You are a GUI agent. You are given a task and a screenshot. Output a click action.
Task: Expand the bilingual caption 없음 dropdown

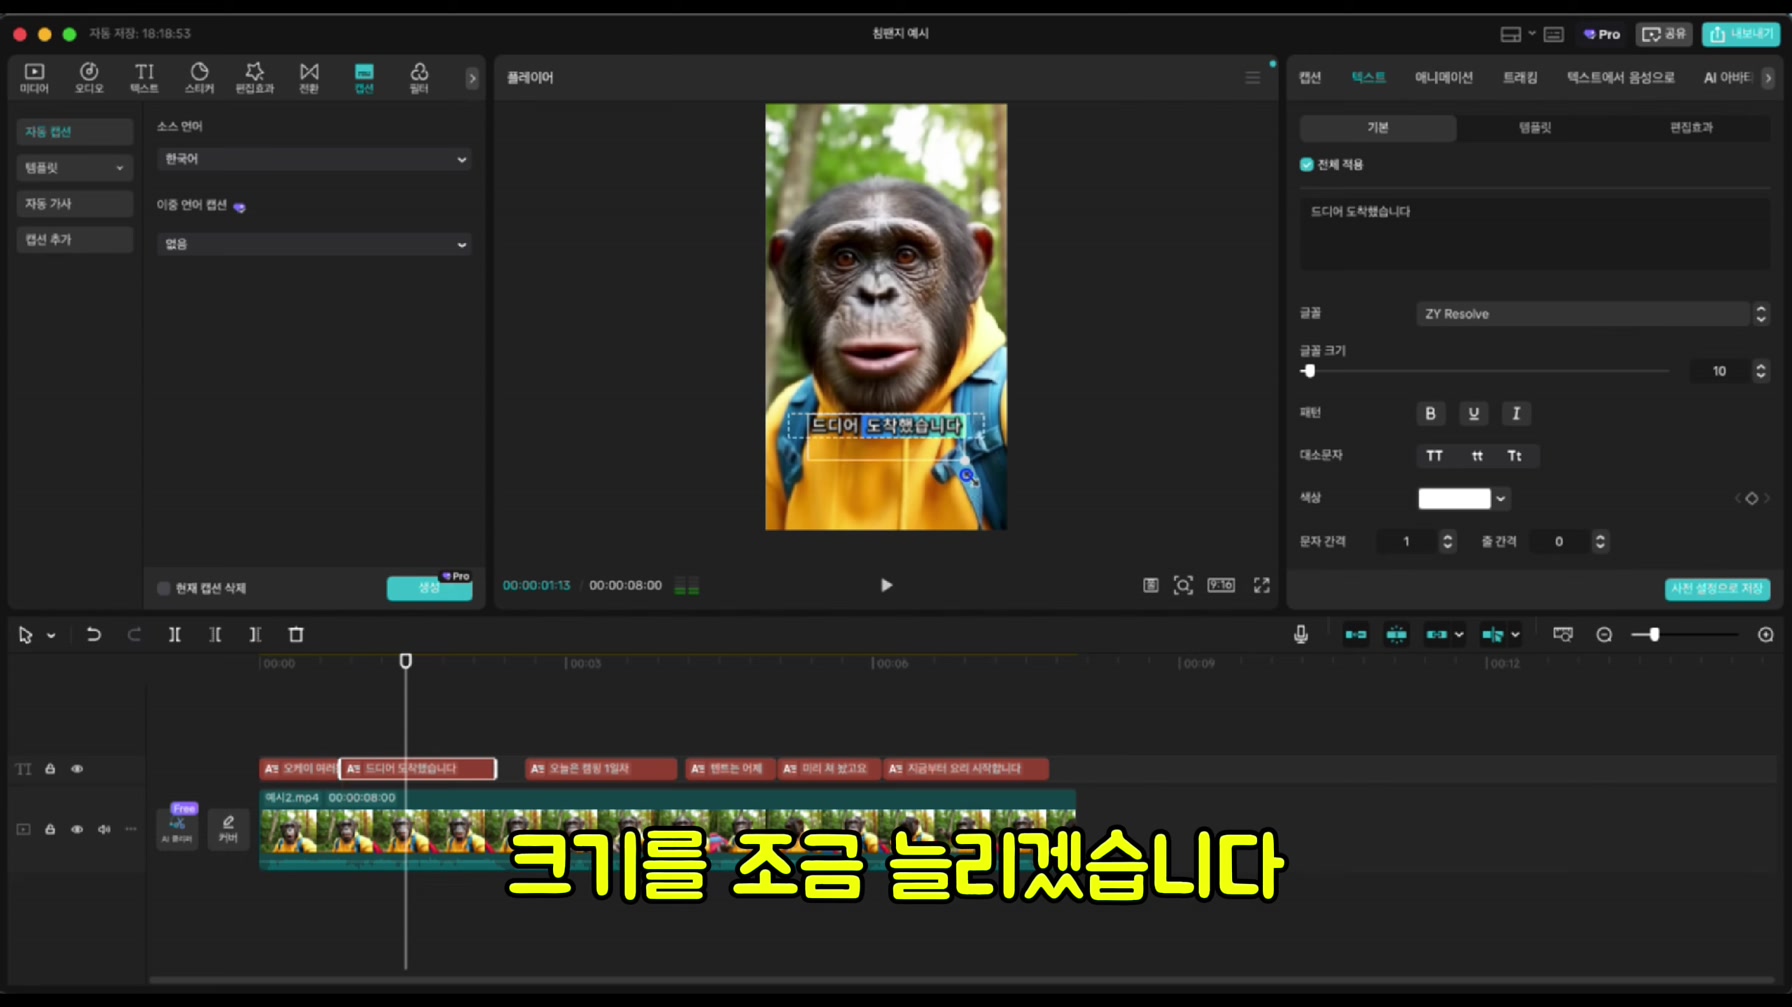(313, 244)
